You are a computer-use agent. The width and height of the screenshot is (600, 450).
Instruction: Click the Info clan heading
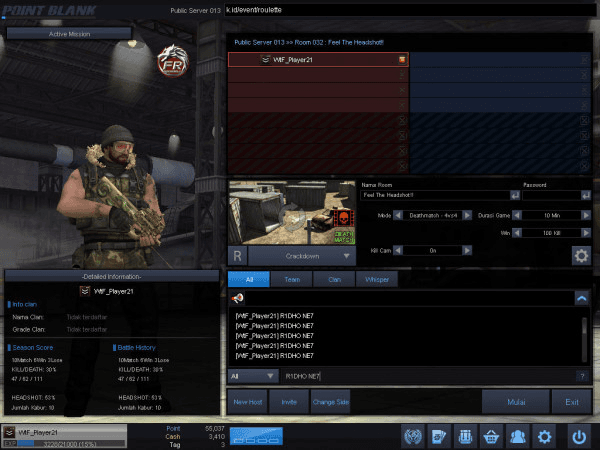tap(24, 304)
